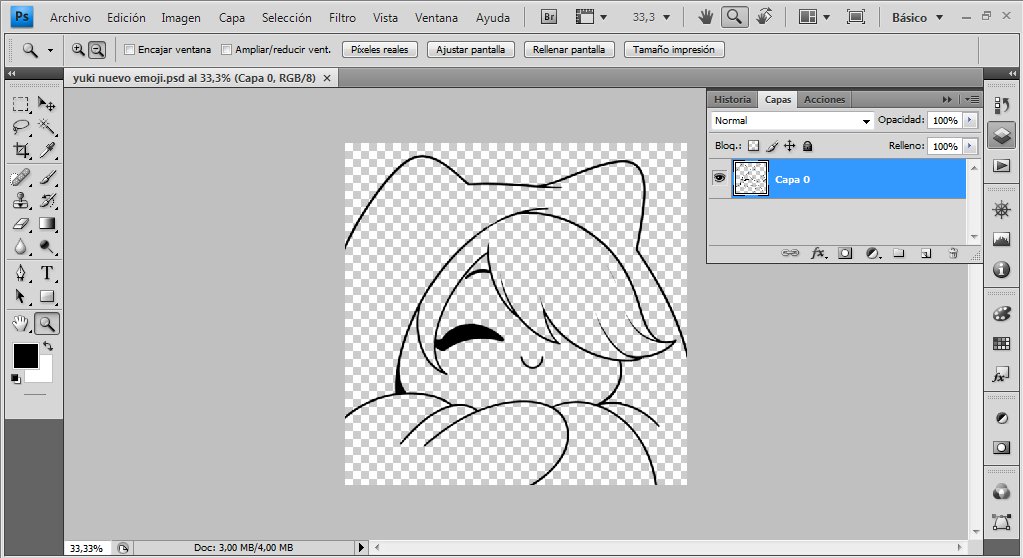Delete layer with trash icon
Screen dimensions: 1023x558
(953, 253)
